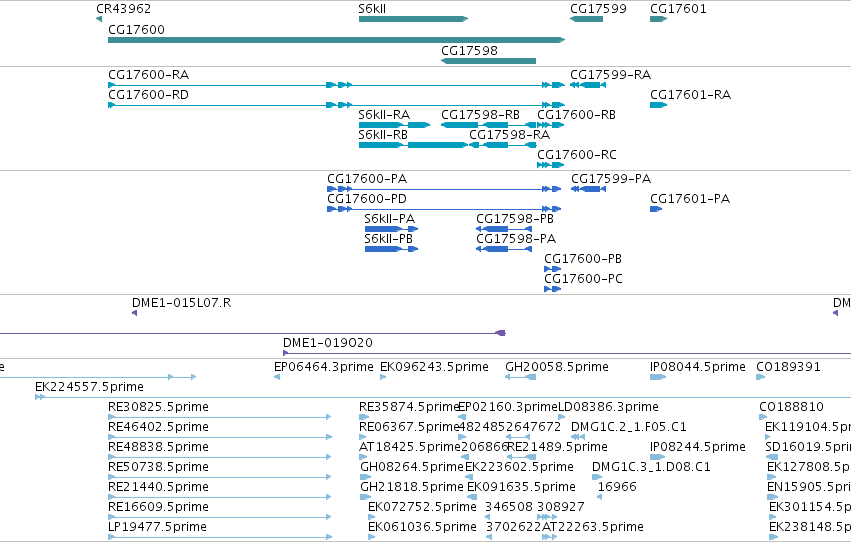This screenshot has width=851, height=542.
Task: Click IP08244.5prime EST label
Action: coord(698,448)
